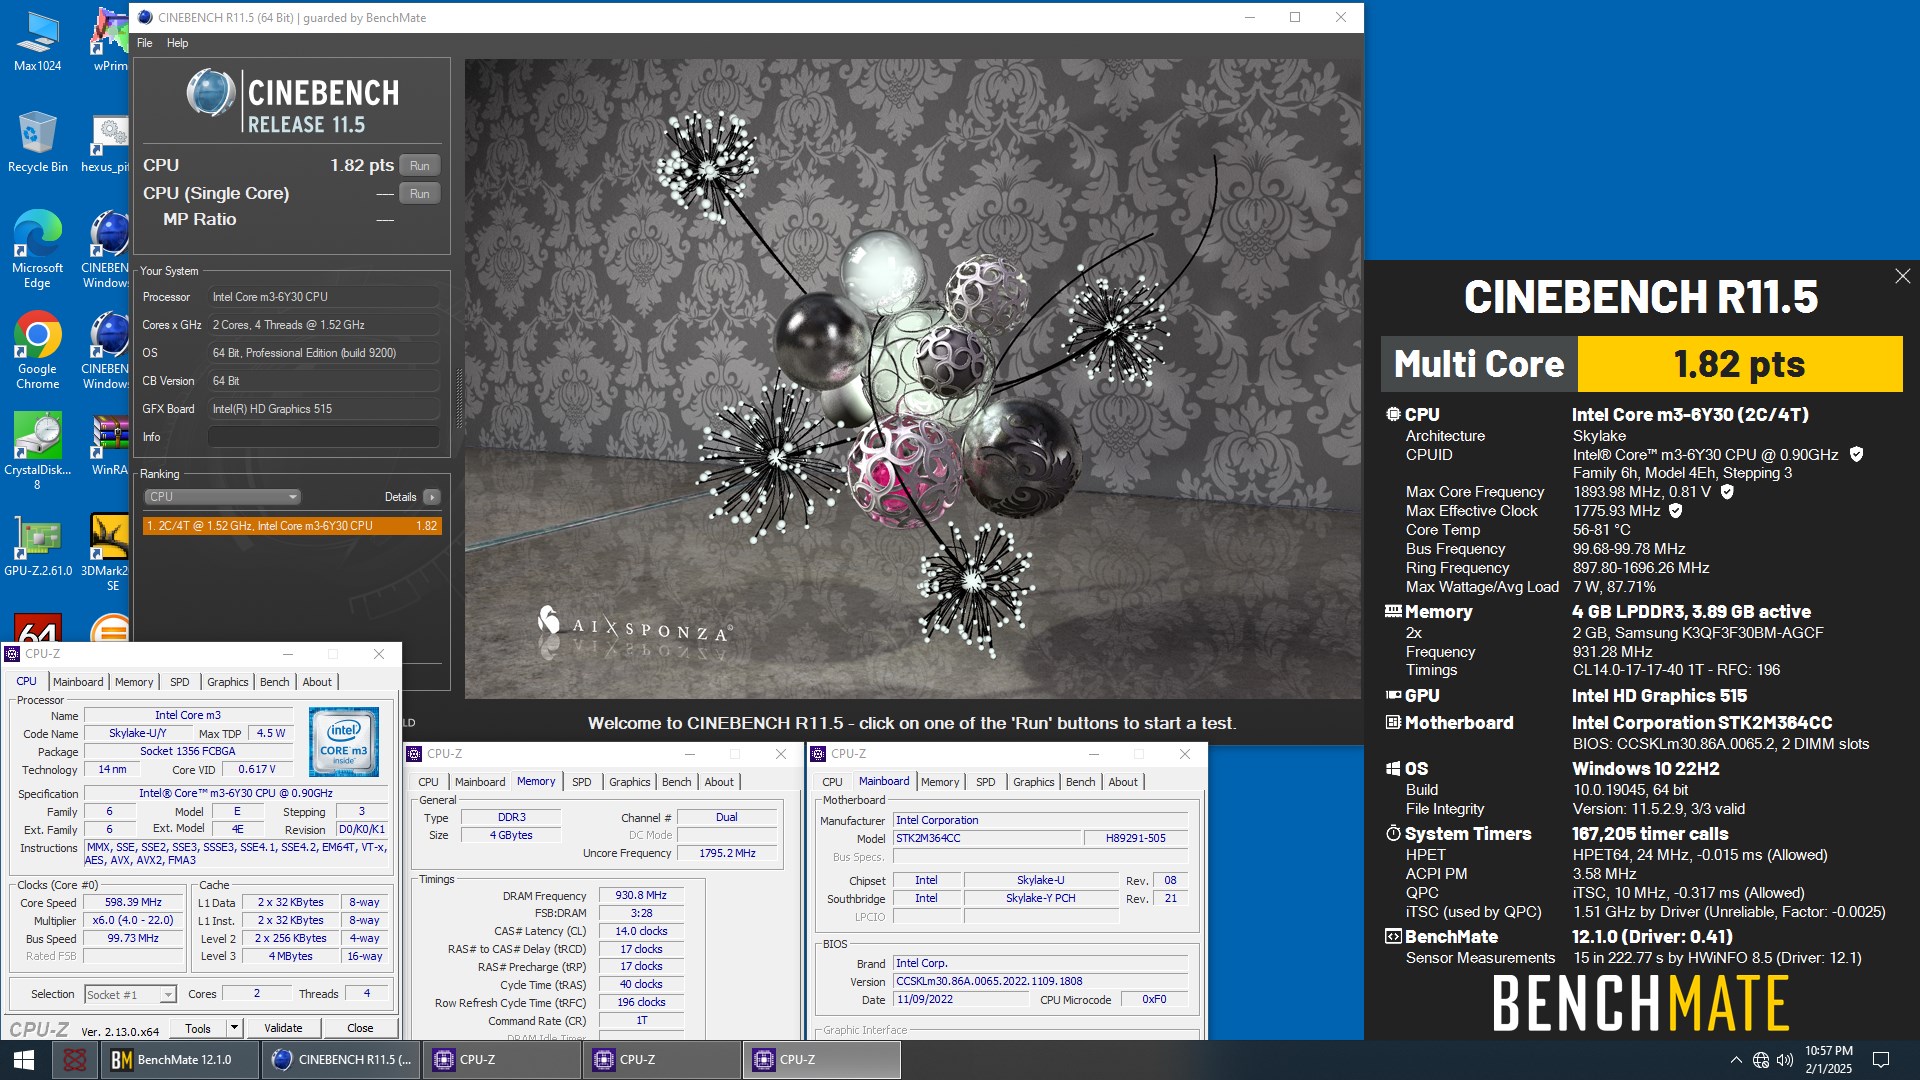The width and height of the screenshot is (1920, 1080).
Task: Click the Tools button in CPU-Z
Action: pyautogui.click(x=198, y=1028)
